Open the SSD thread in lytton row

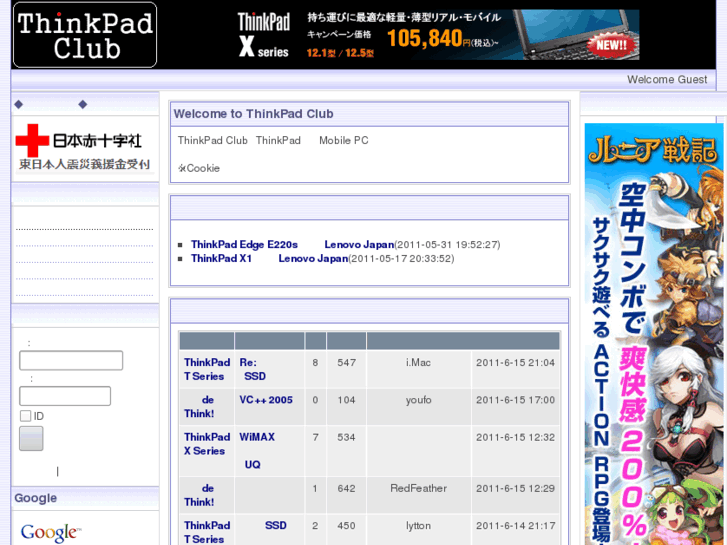[x=275, y=526]
